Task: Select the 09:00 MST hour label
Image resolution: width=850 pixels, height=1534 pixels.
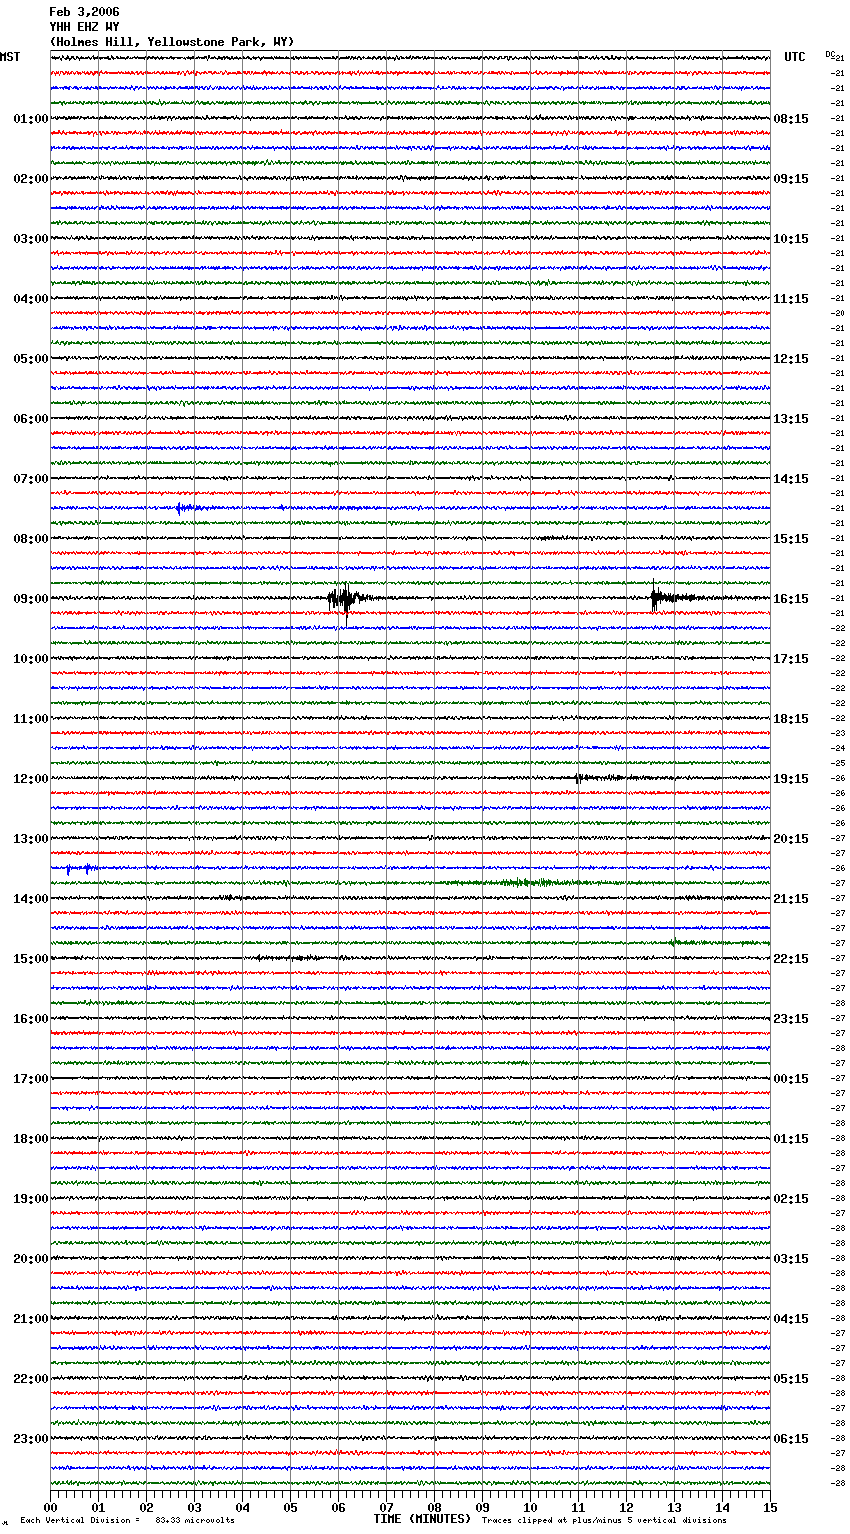Action: [30, 599]
